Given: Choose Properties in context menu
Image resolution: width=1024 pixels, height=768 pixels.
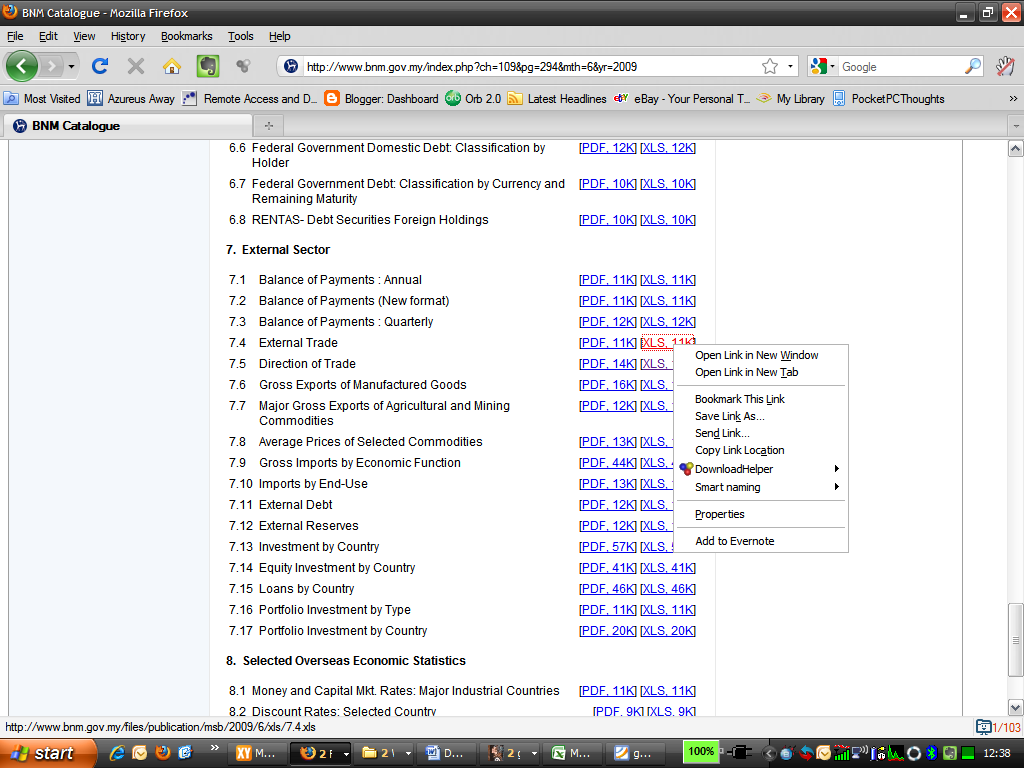Looking at the screenshot, I should 761,514.
